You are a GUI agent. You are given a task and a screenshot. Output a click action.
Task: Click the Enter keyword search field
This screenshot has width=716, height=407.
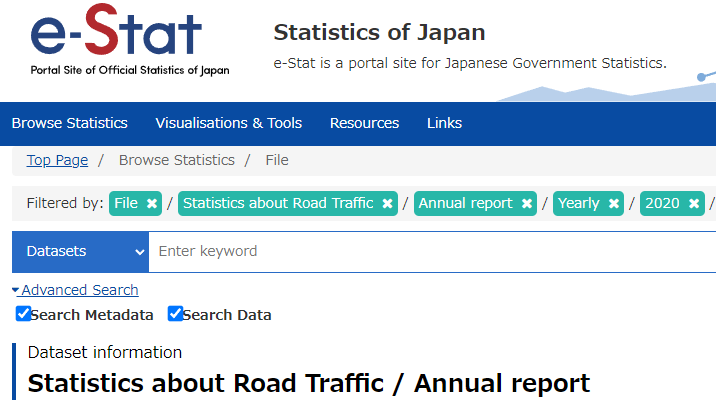click(430, 251)
